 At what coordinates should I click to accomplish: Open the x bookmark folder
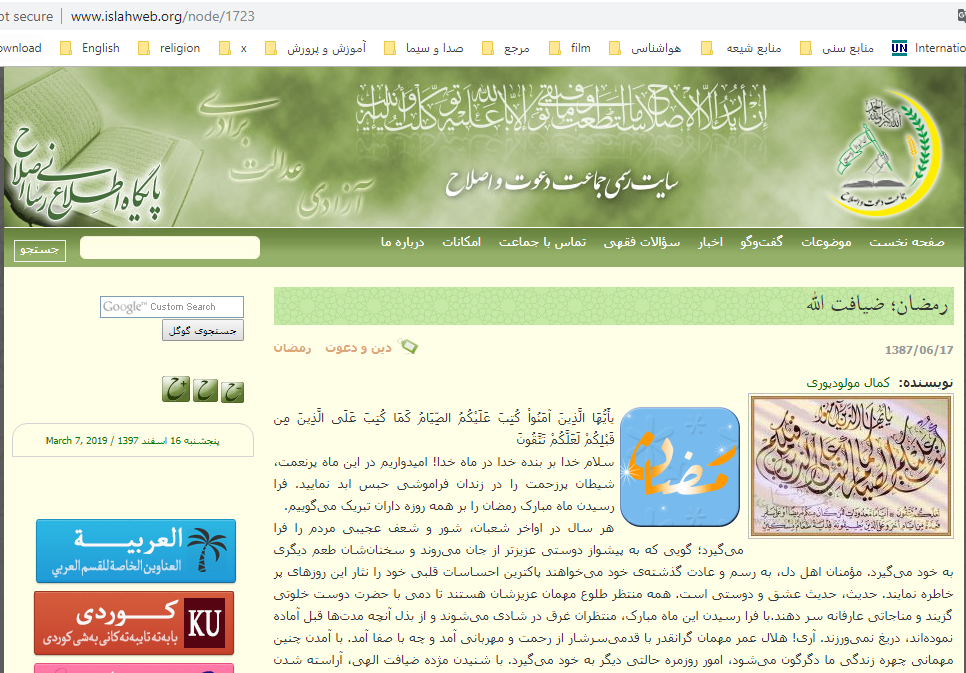coord(233,48)
